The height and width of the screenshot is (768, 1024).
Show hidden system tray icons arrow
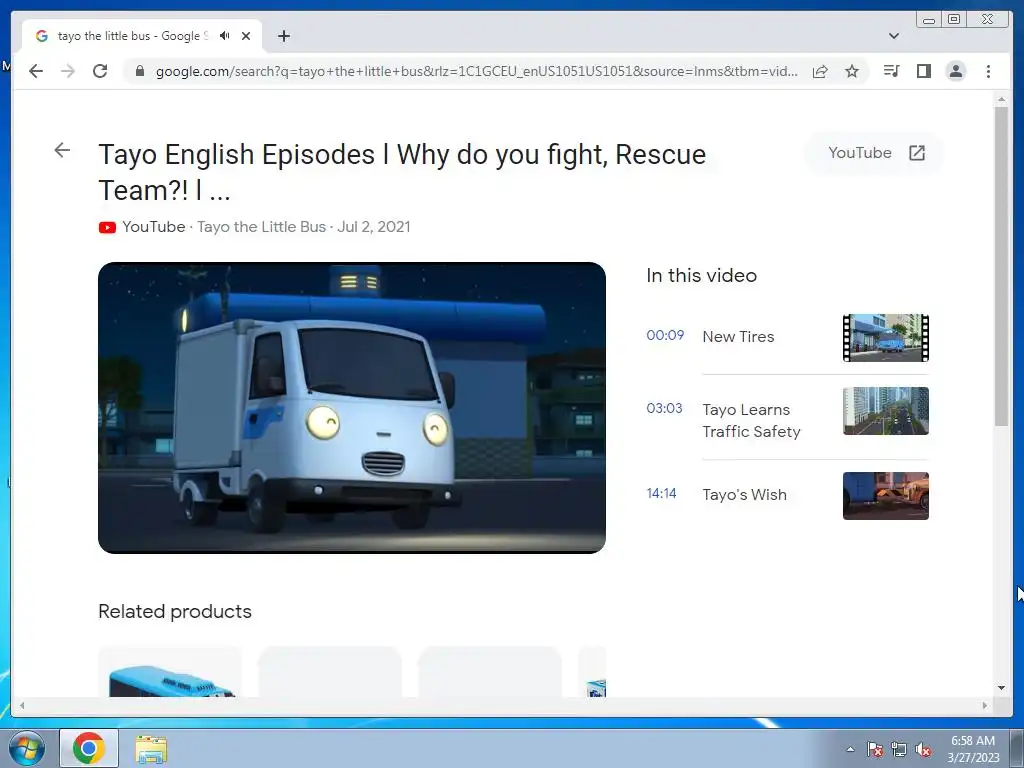coord(850,749)
